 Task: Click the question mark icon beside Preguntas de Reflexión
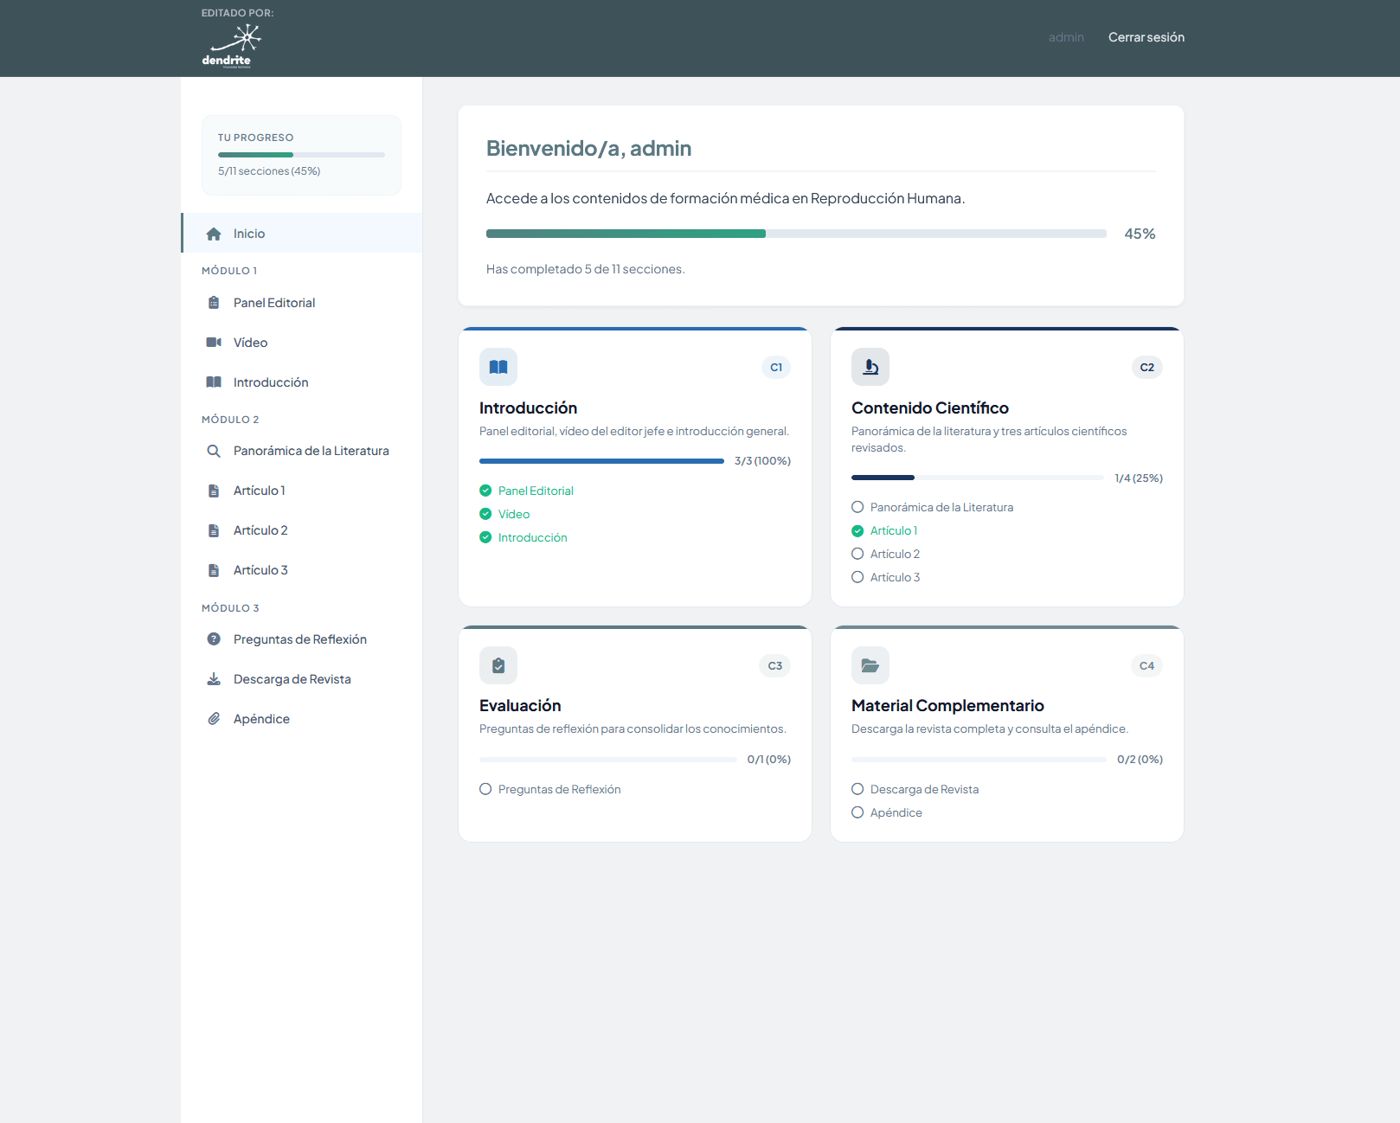tap(213, 639)
